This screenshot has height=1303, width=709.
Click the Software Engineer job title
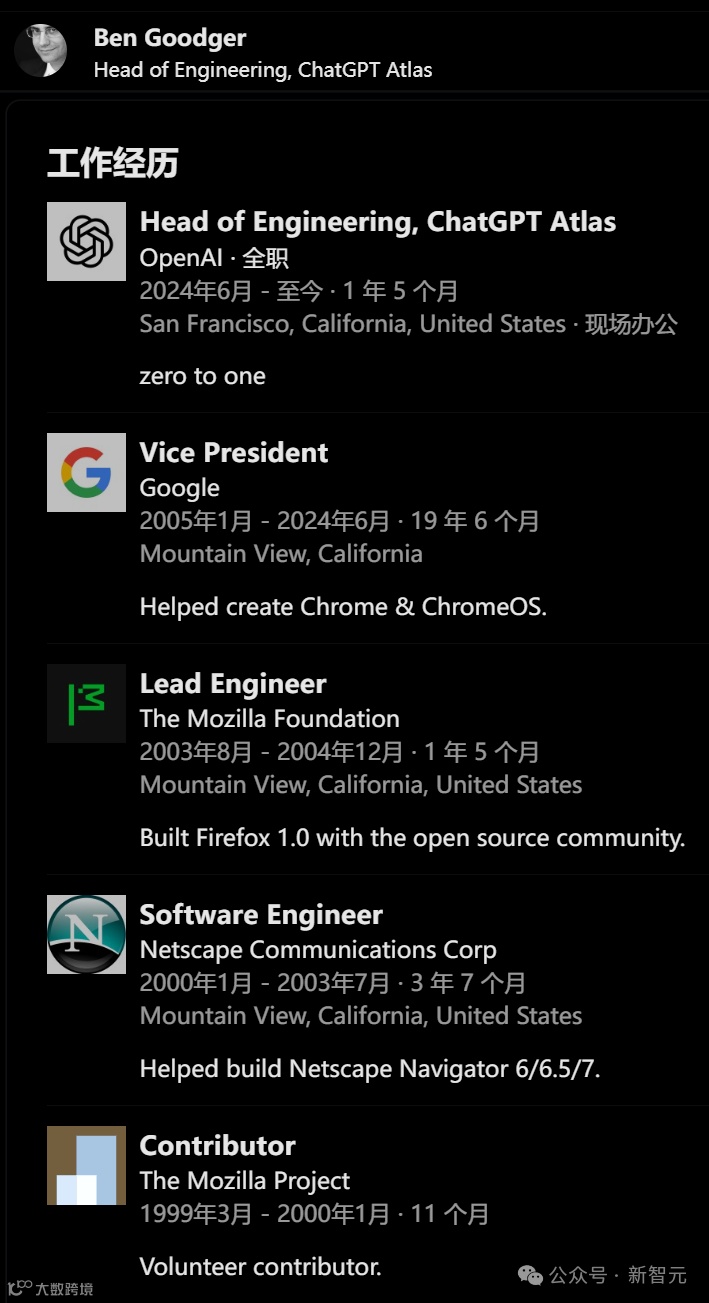coord(261,915)
